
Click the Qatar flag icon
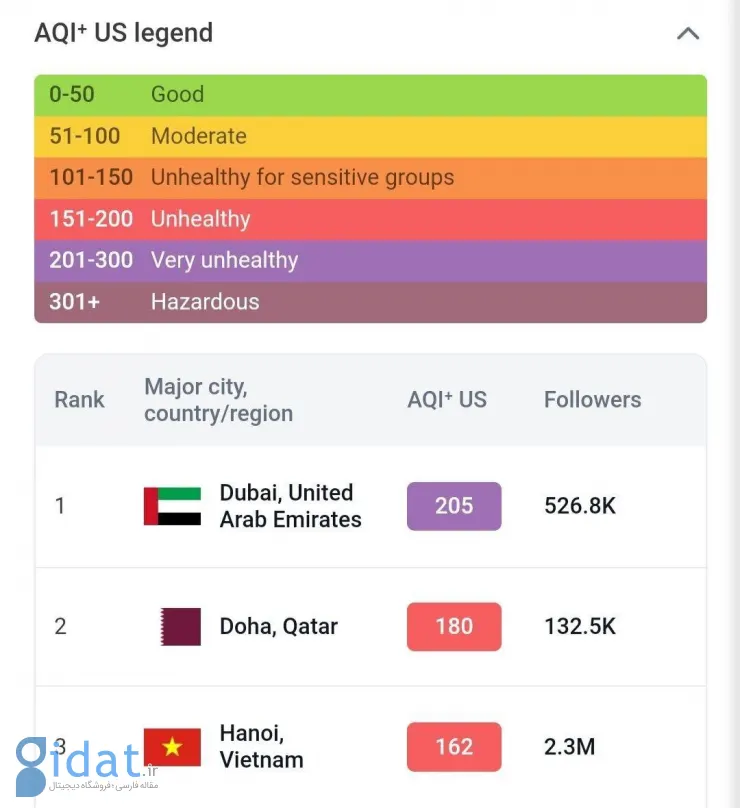click(180, 627)
